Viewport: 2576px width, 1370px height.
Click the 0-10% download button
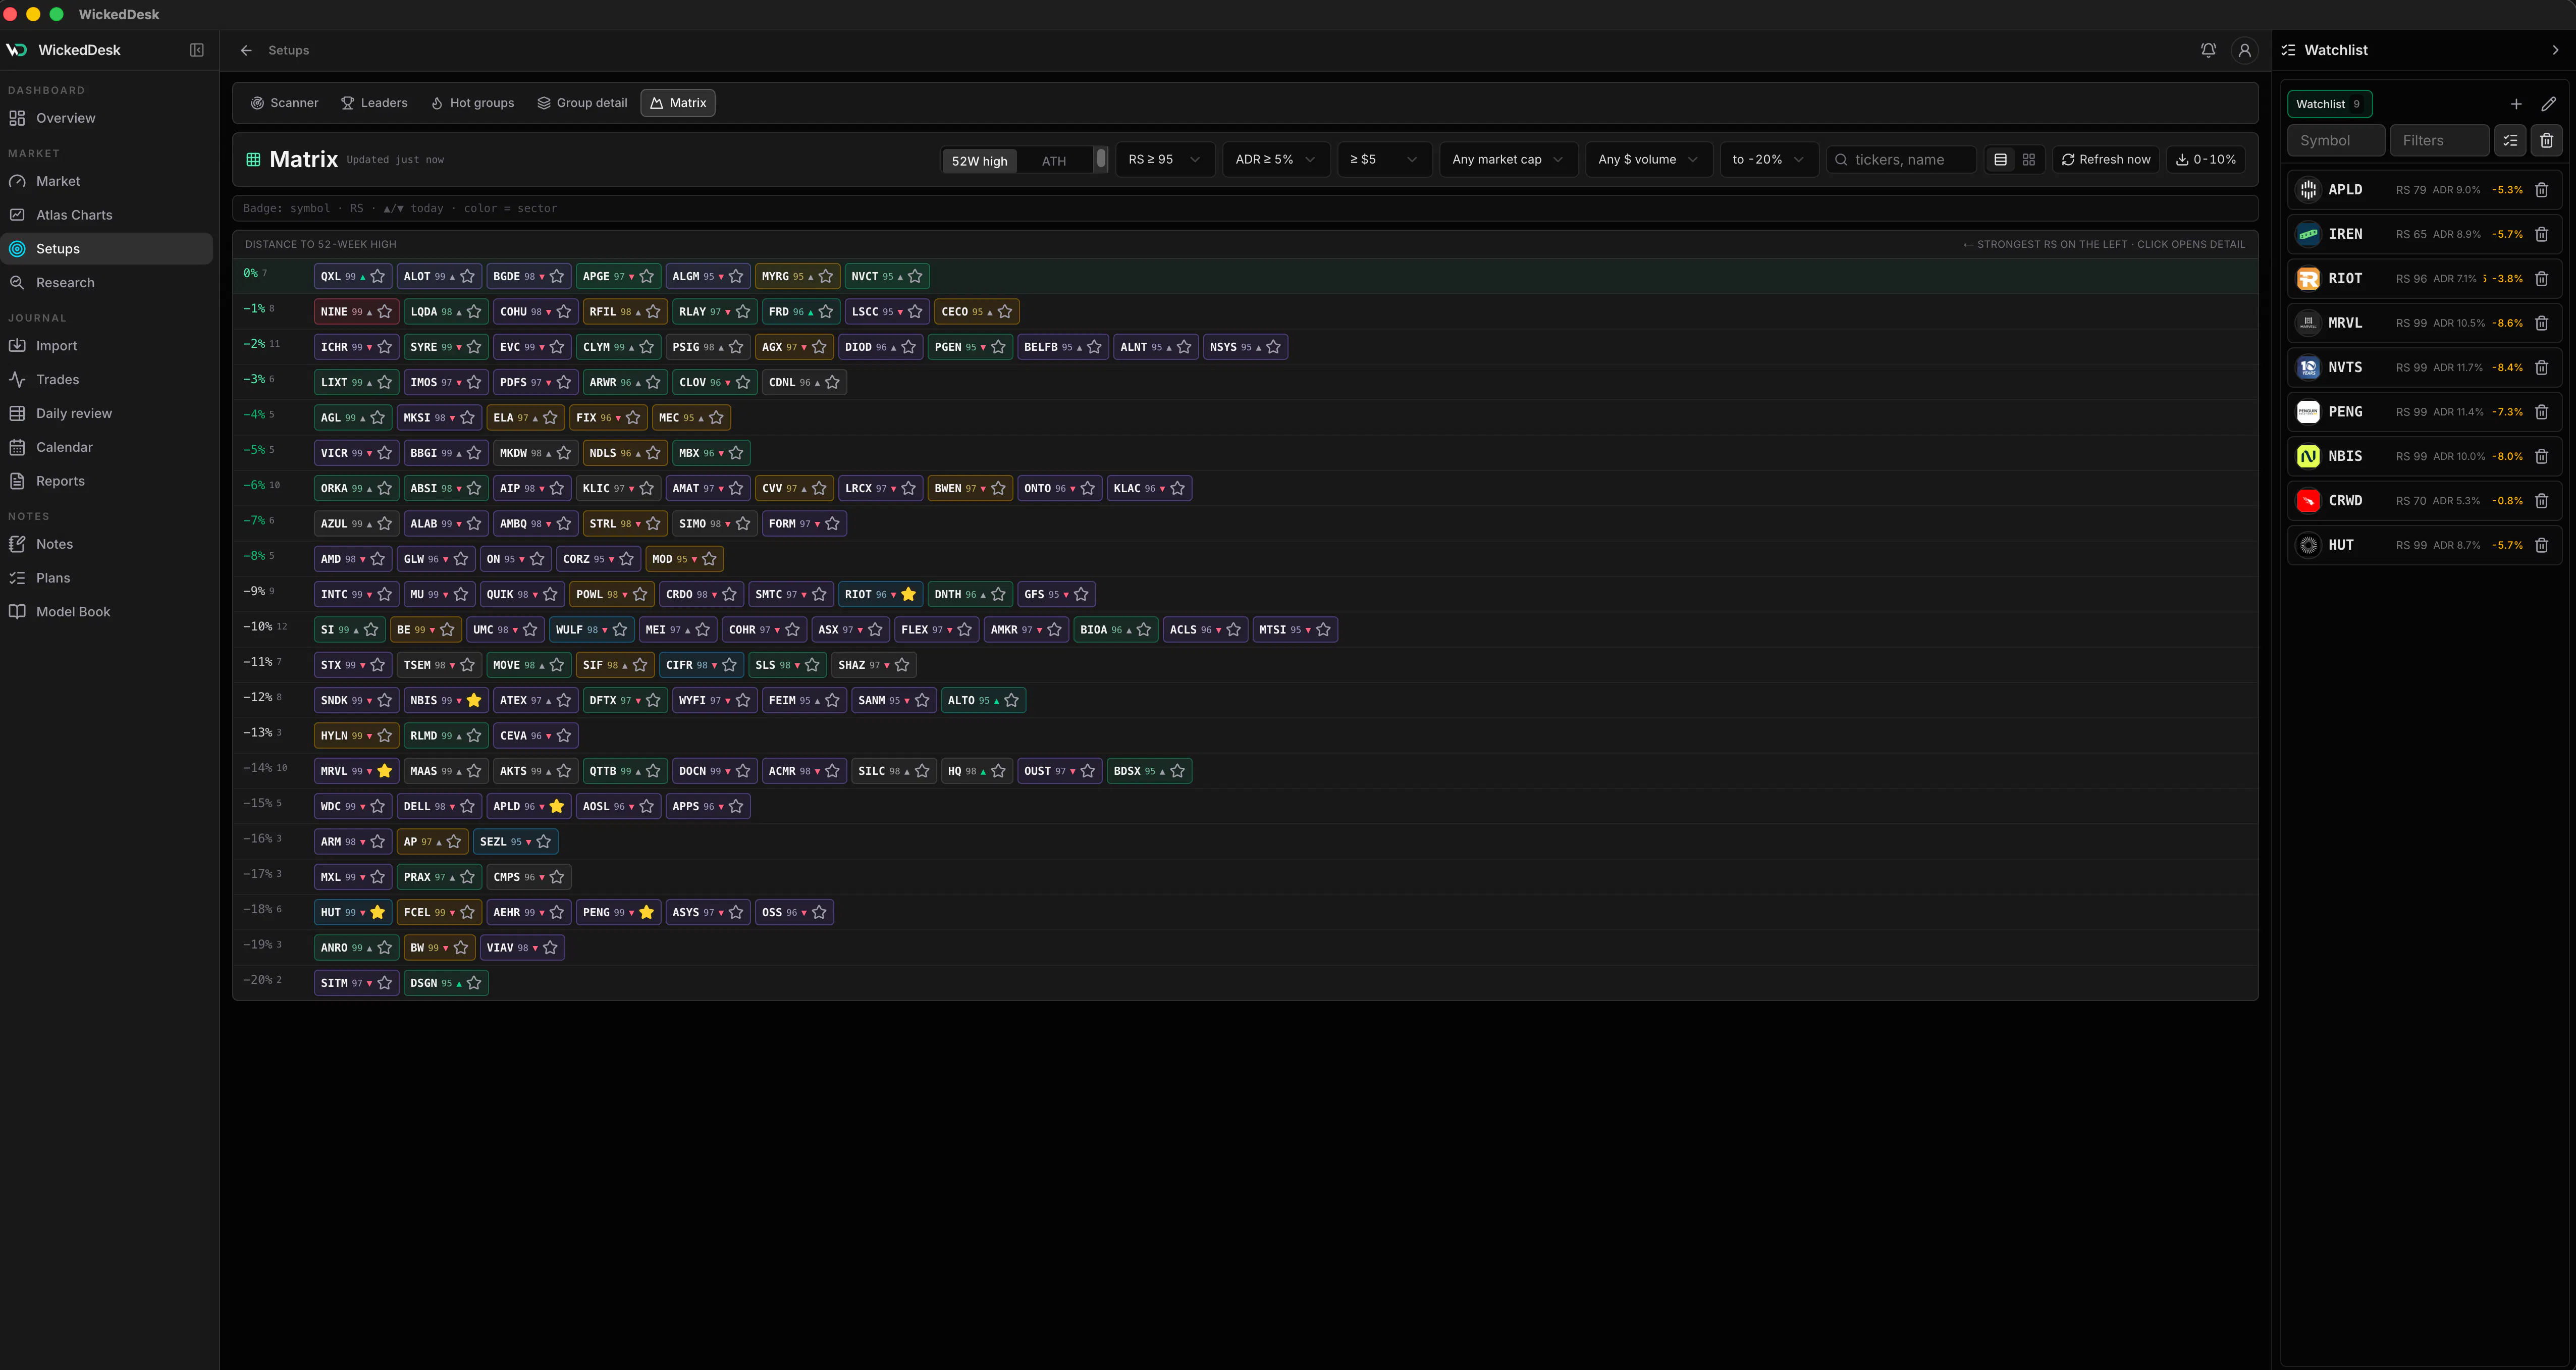click(x=2206, y=160)
